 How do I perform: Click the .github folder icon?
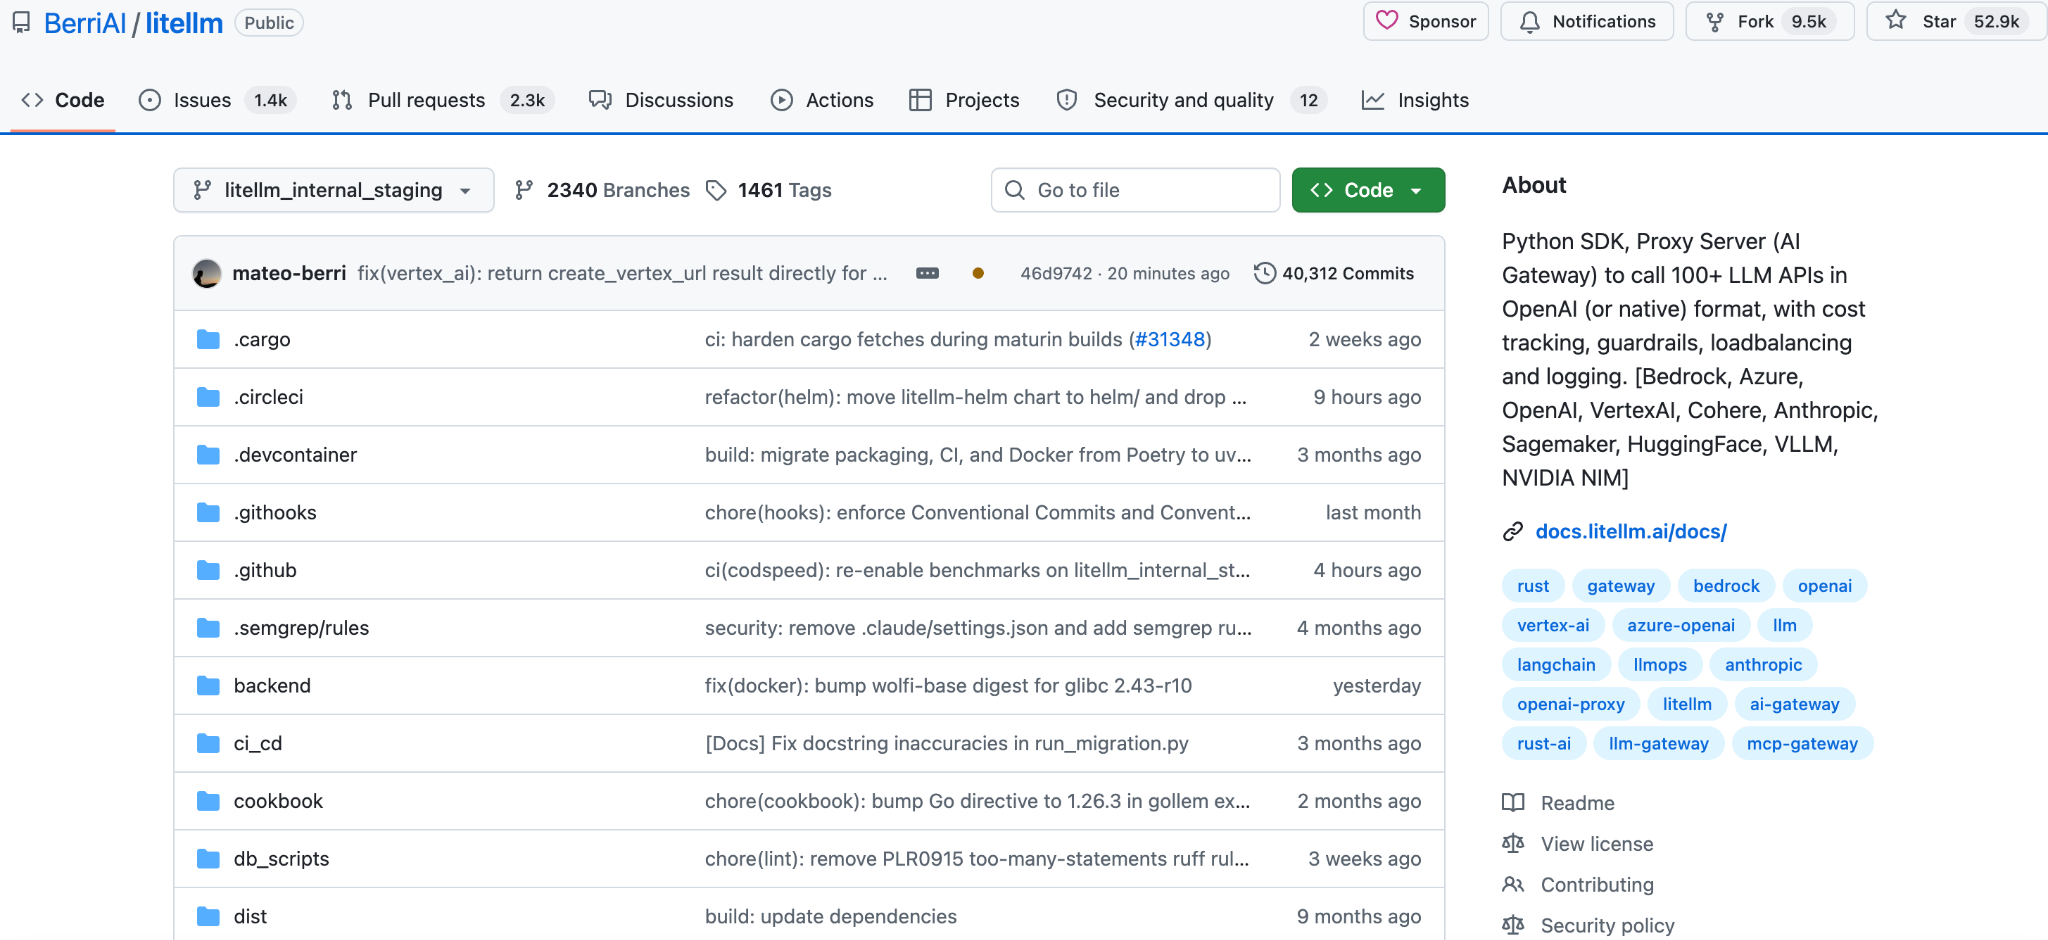pos(208,570)
